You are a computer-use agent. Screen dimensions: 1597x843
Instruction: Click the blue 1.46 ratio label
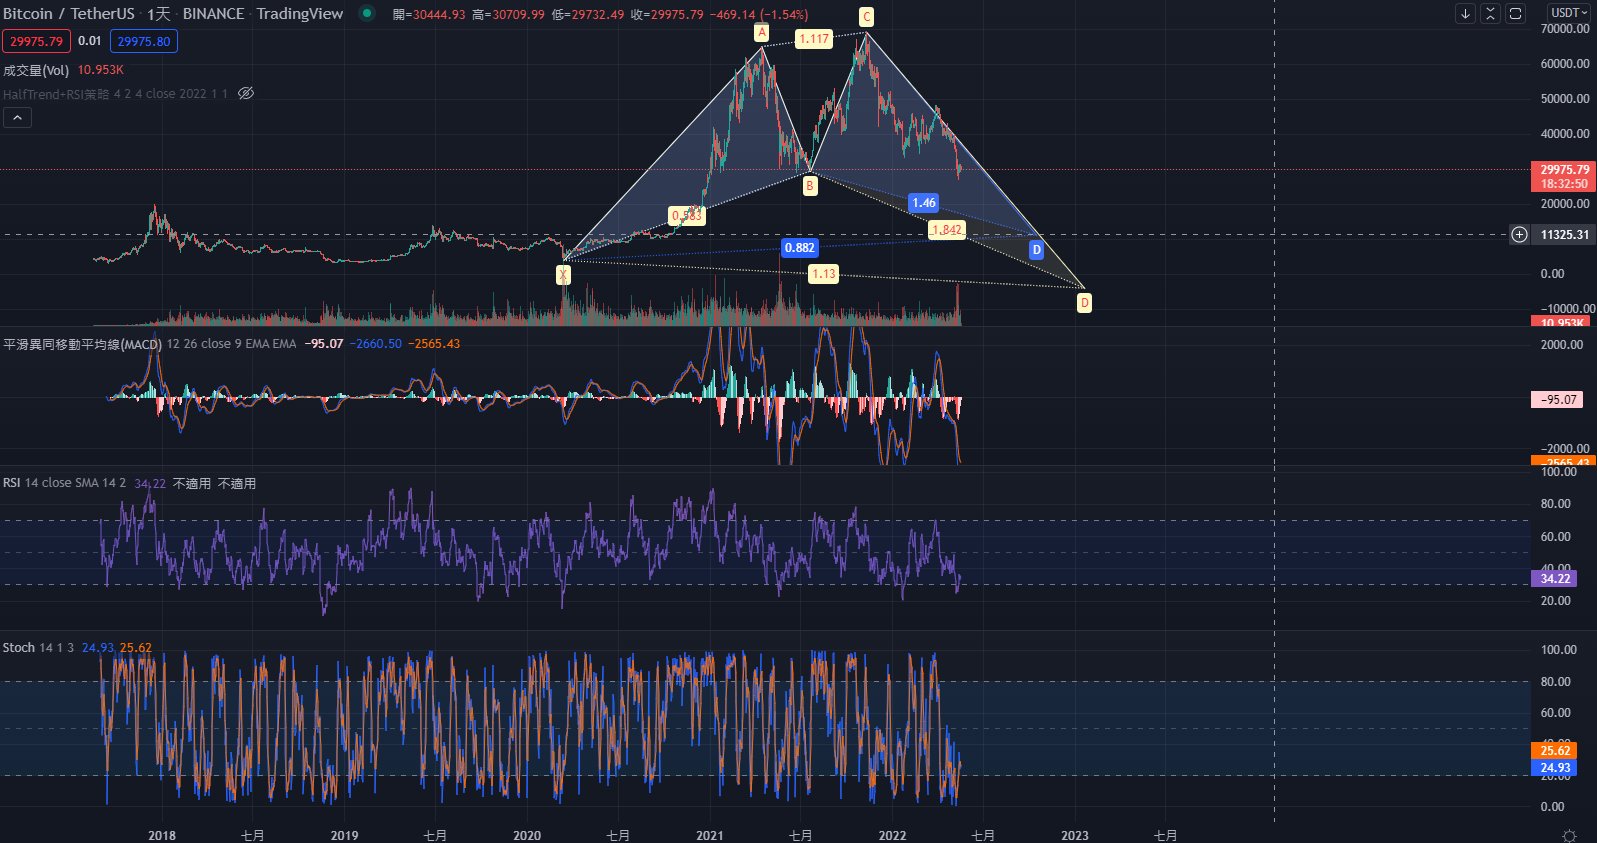click(x=924, y=203)
